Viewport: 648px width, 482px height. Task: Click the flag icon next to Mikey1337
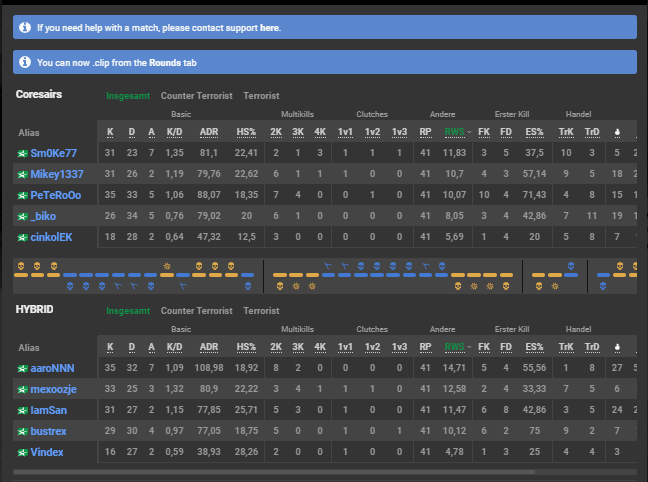tap(22, 175)
